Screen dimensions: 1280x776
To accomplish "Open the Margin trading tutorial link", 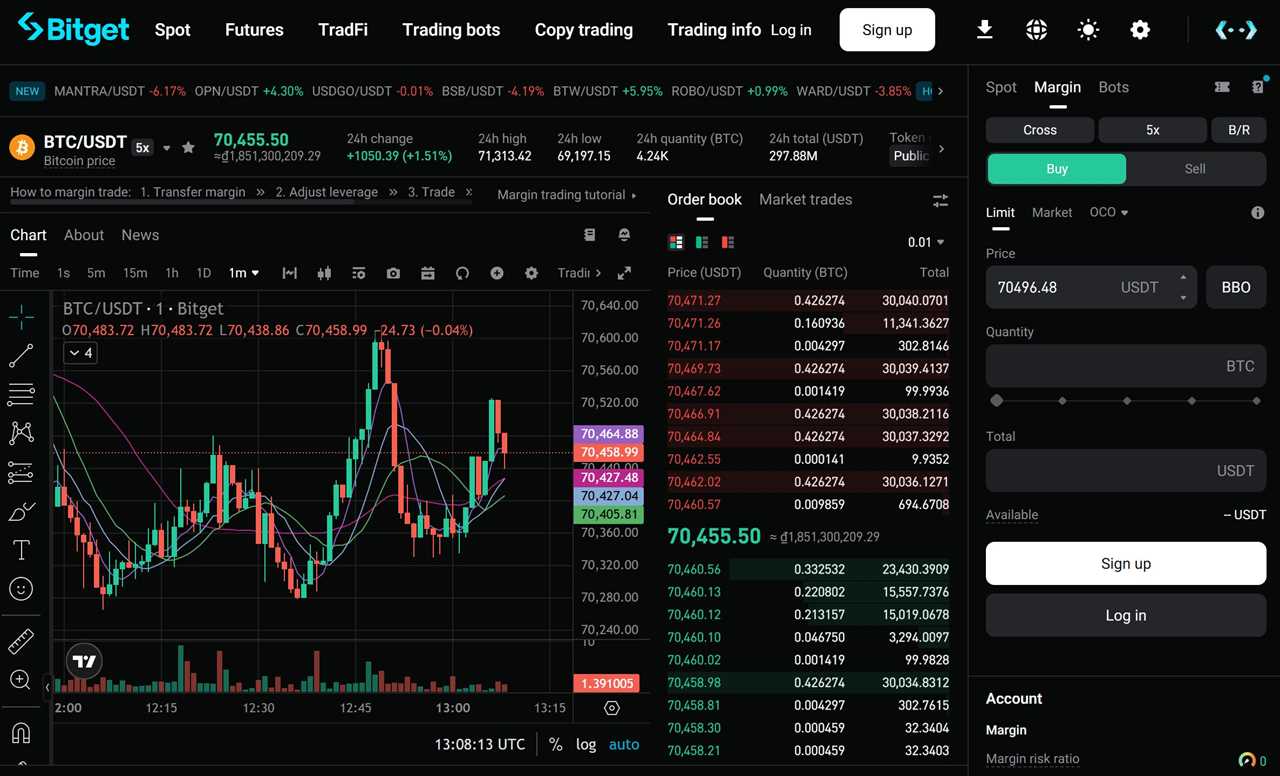I will point(563,195).
